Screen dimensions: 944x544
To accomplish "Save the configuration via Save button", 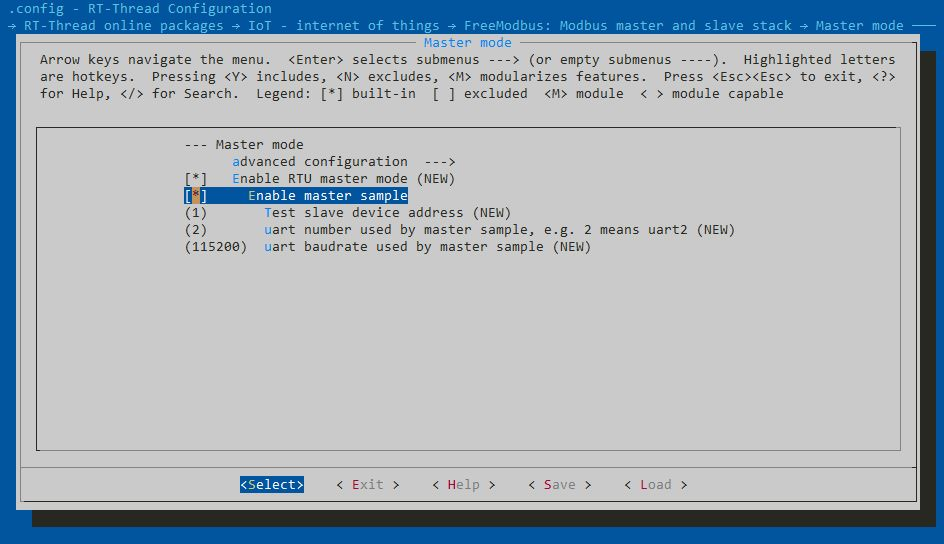I will (560, 484).
